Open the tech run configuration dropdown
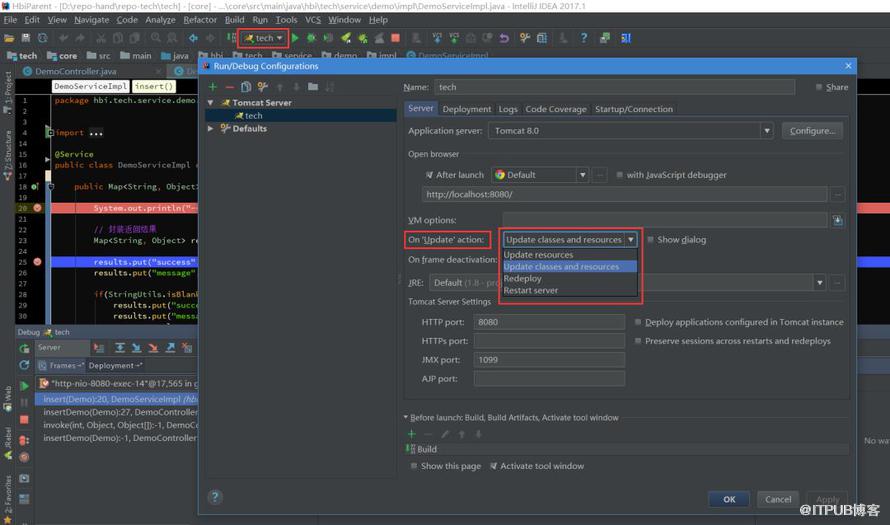This screenshot has height=525, width=890. [x=264, y=38]
